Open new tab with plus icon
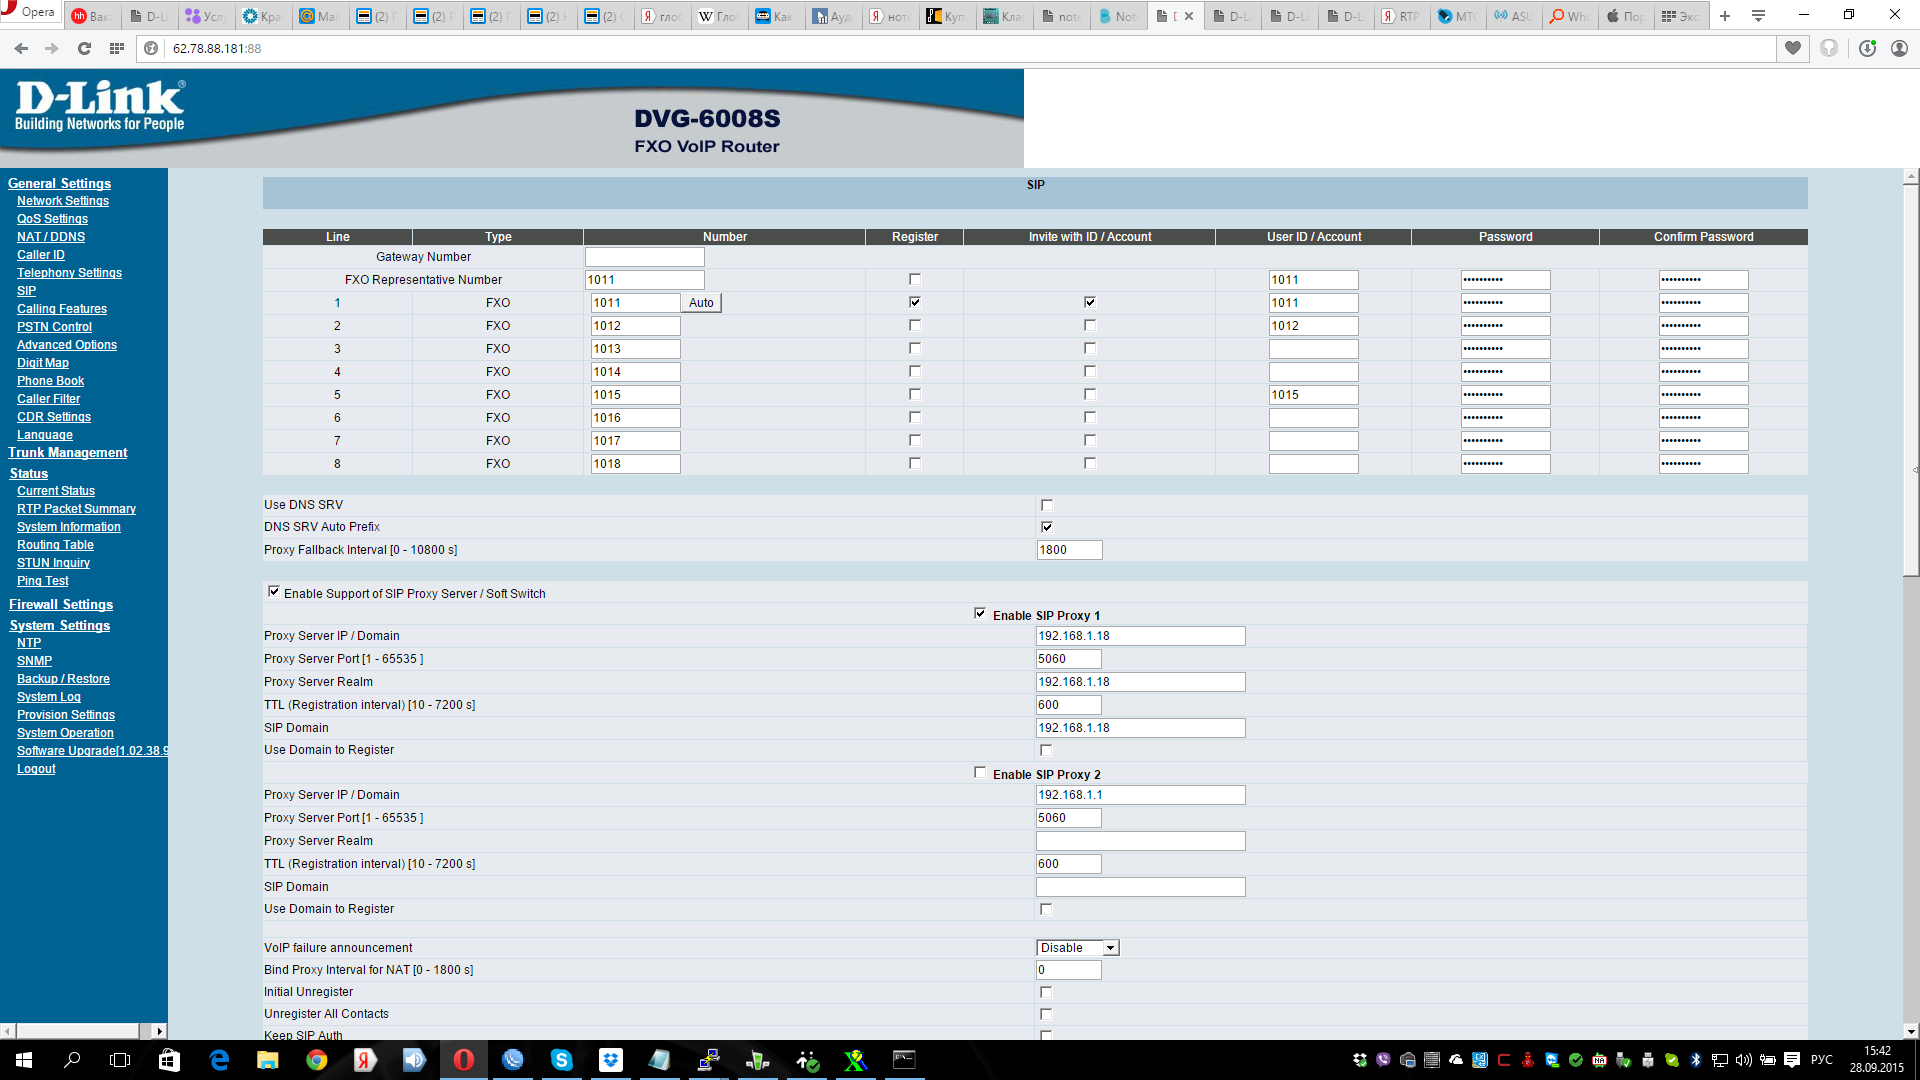 [x=1725, y=16]
